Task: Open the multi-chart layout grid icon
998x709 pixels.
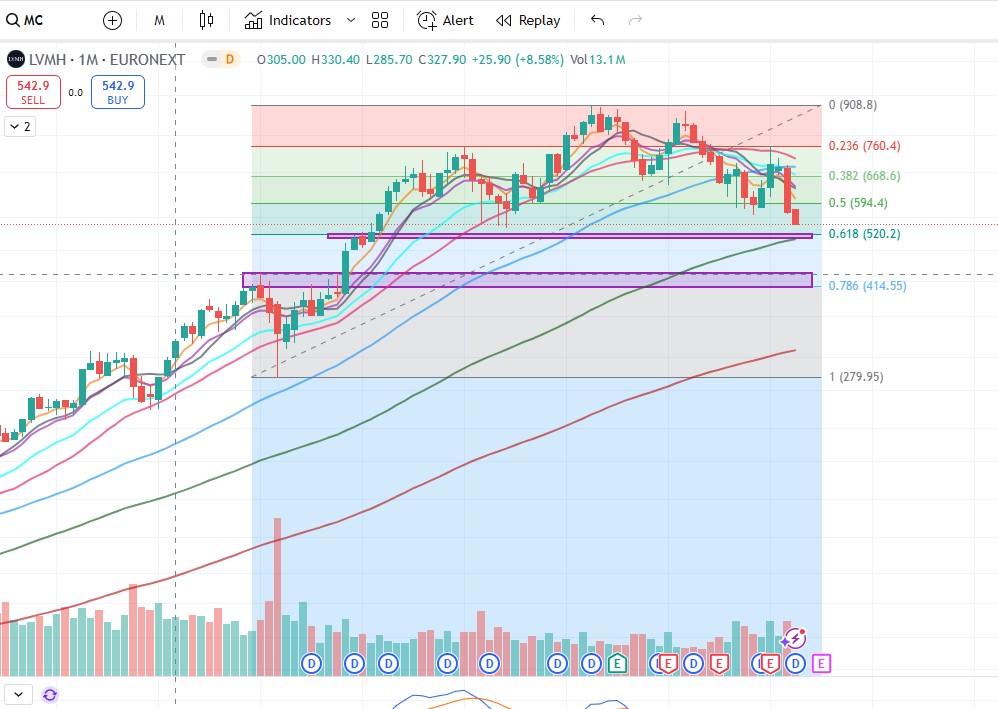Action: tap(379, 20)
